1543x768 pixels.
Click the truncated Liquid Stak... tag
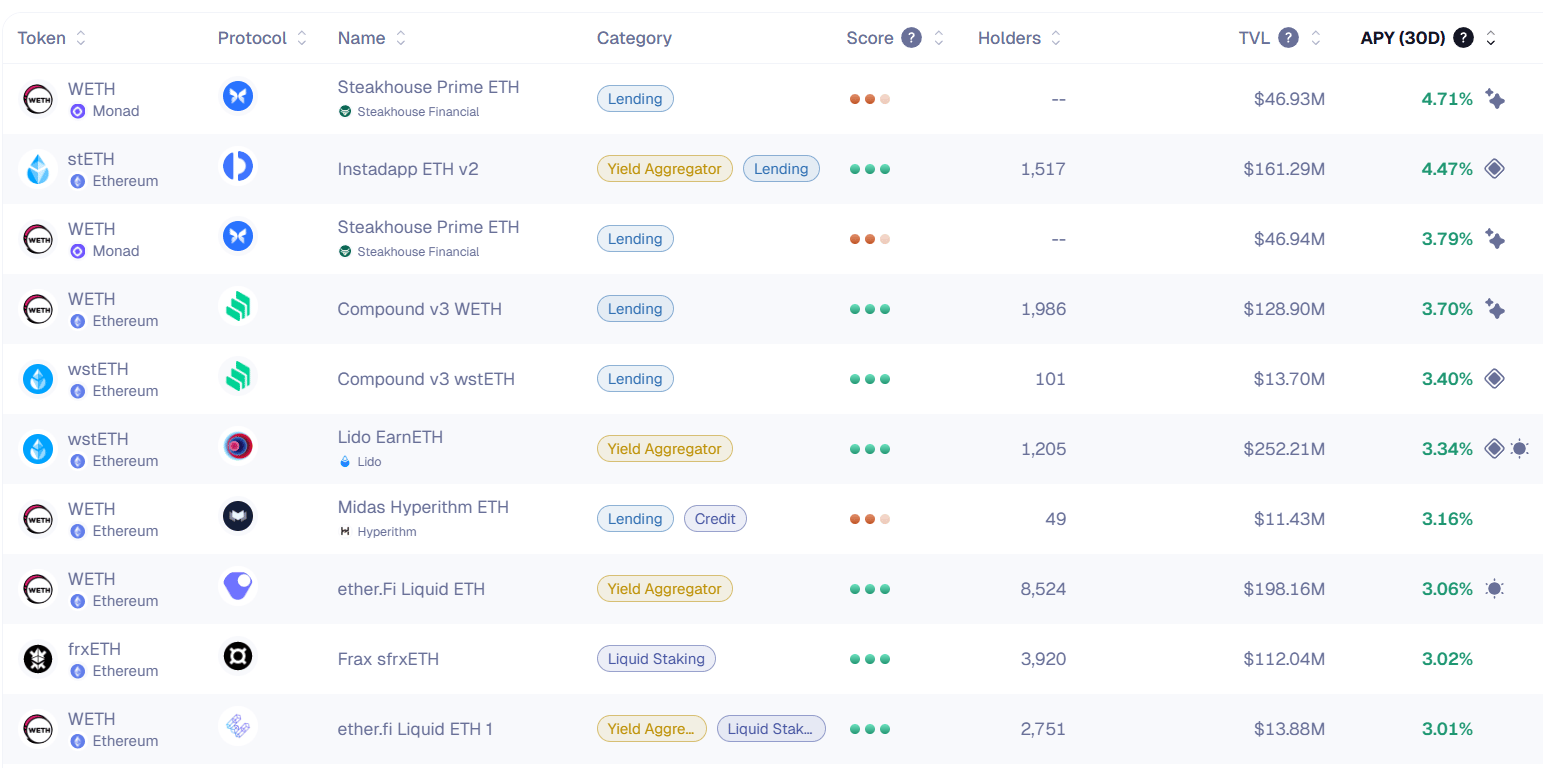point(771,729)
